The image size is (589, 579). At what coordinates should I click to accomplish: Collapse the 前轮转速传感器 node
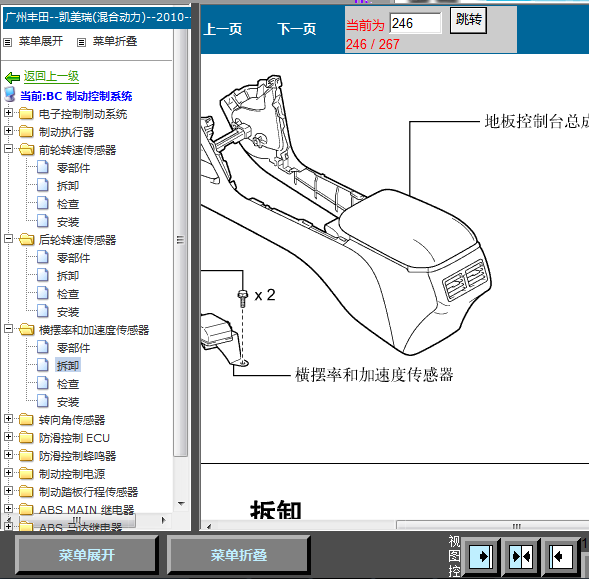8,148
